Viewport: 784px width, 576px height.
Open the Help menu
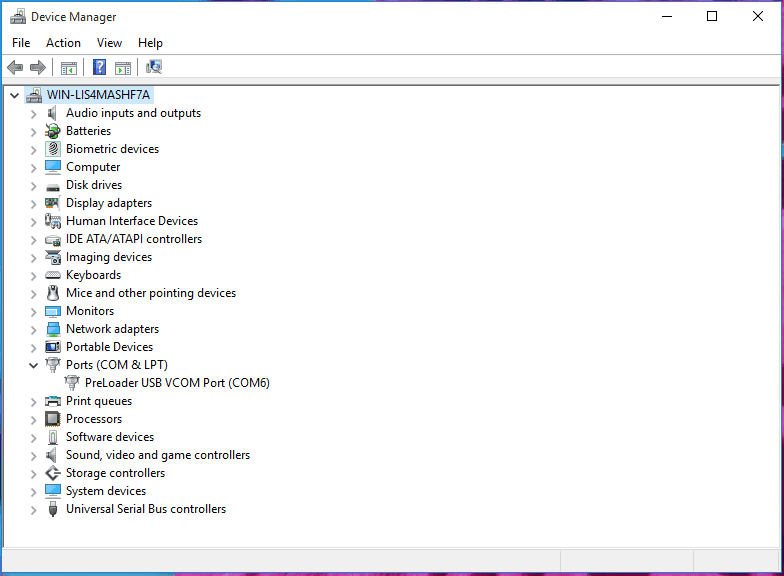(x=150, y=43)
